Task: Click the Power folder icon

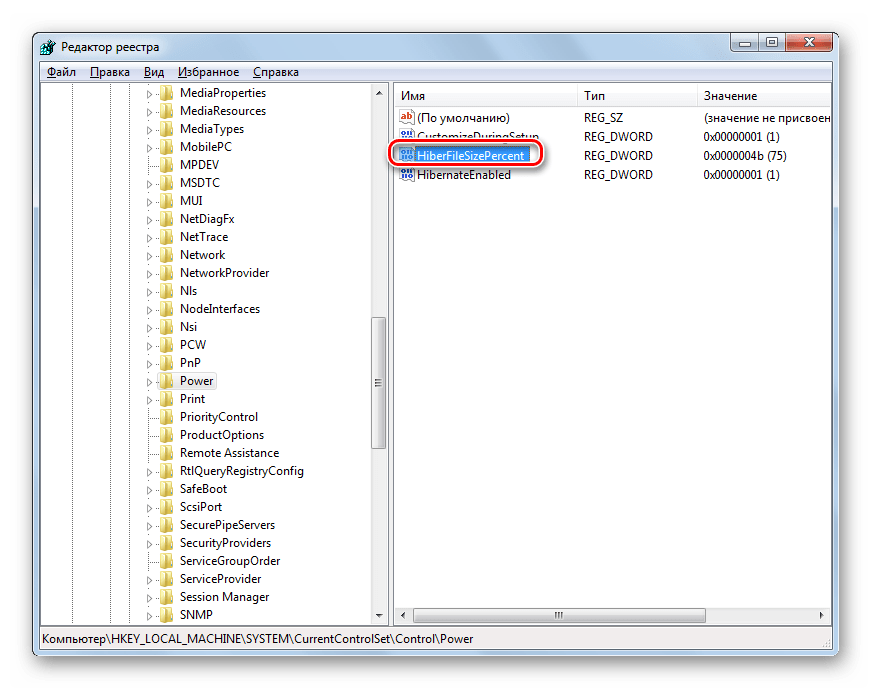Action: [x=166, y=381]
